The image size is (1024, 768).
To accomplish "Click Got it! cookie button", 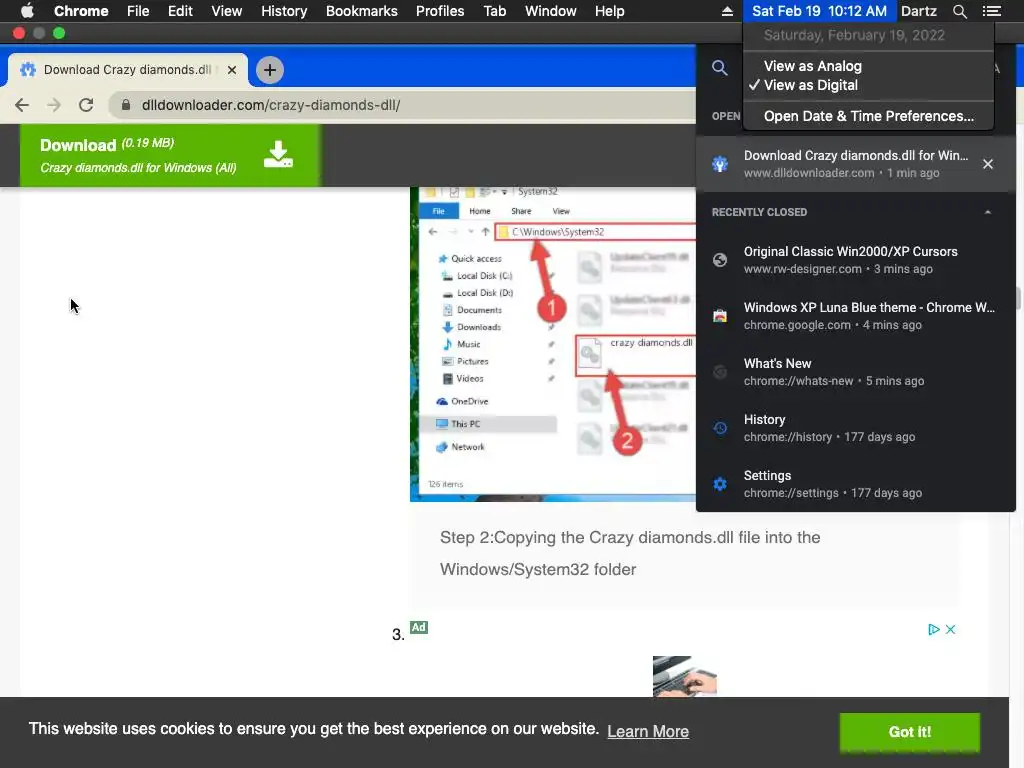I will pyautogui.click(x=909, y=731).
